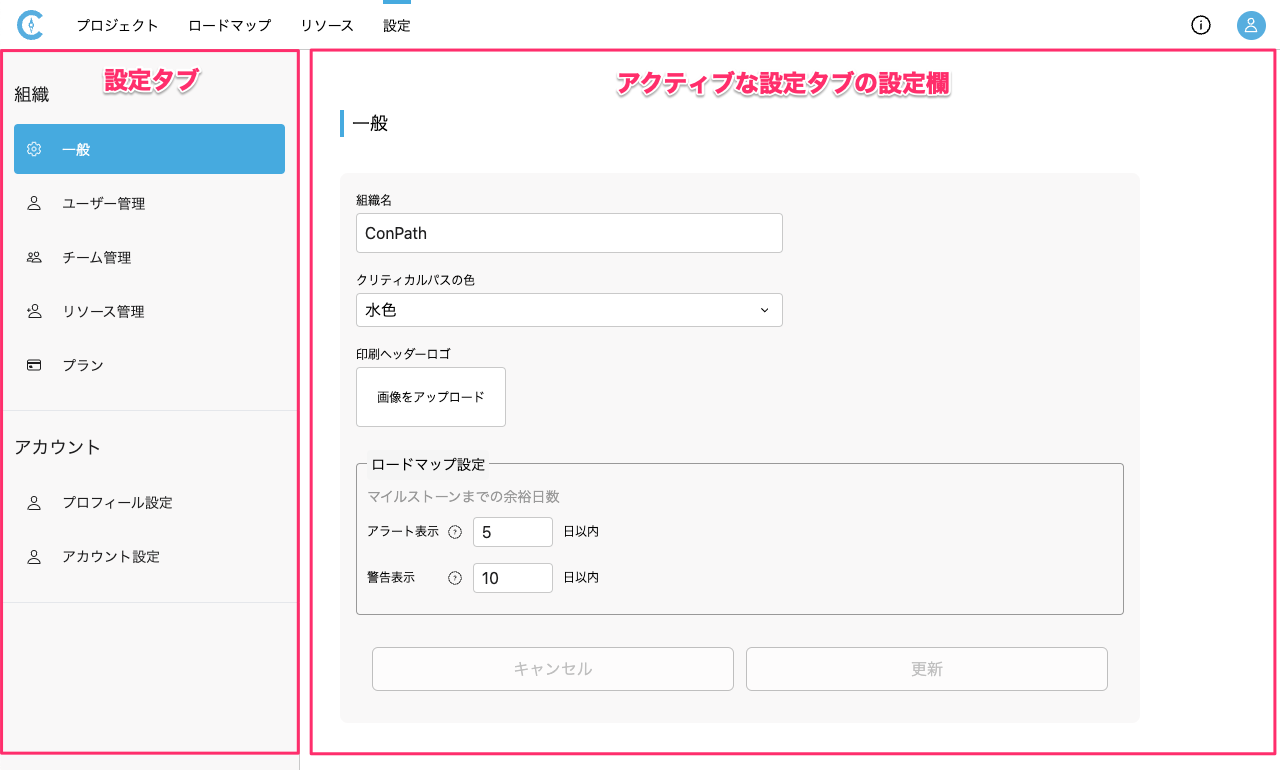This screenshot has height=770, width=1280.
Task: Click the icon beside リソース管理
Action: pyautogui.click(x=34, y=312)
